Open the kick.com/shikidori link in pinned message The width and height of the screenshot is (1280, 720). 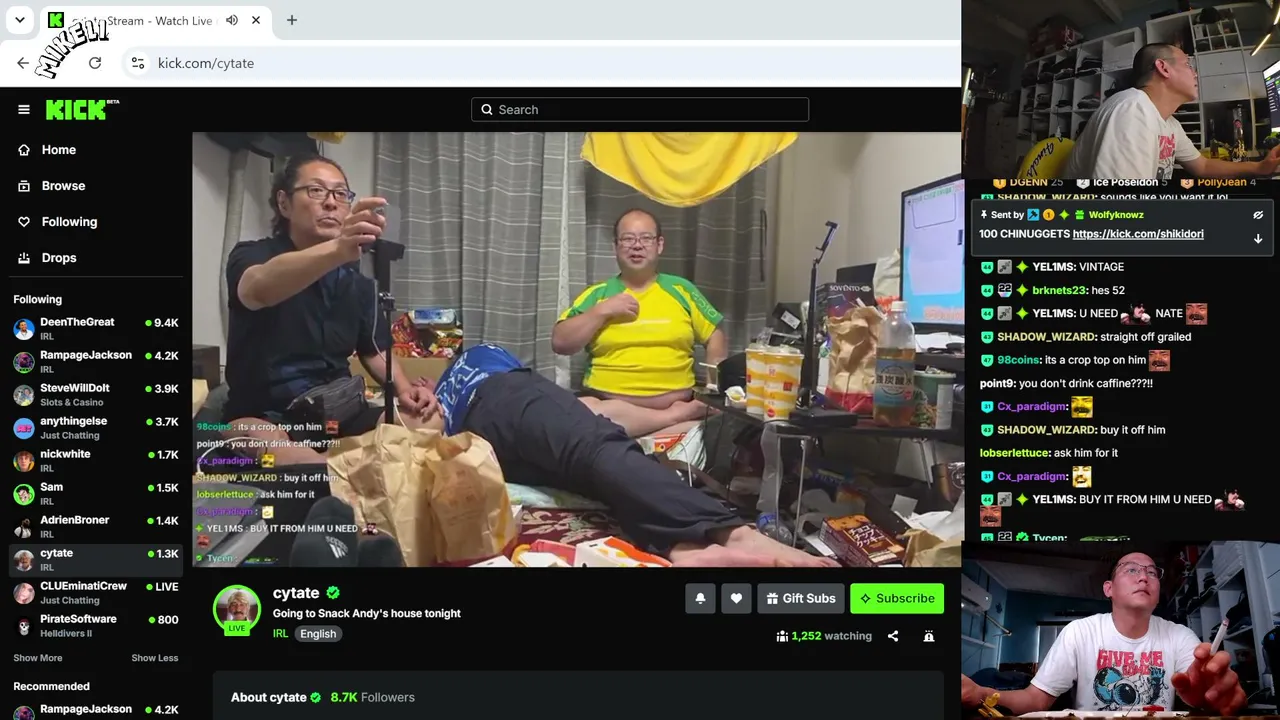[1138, 234]
